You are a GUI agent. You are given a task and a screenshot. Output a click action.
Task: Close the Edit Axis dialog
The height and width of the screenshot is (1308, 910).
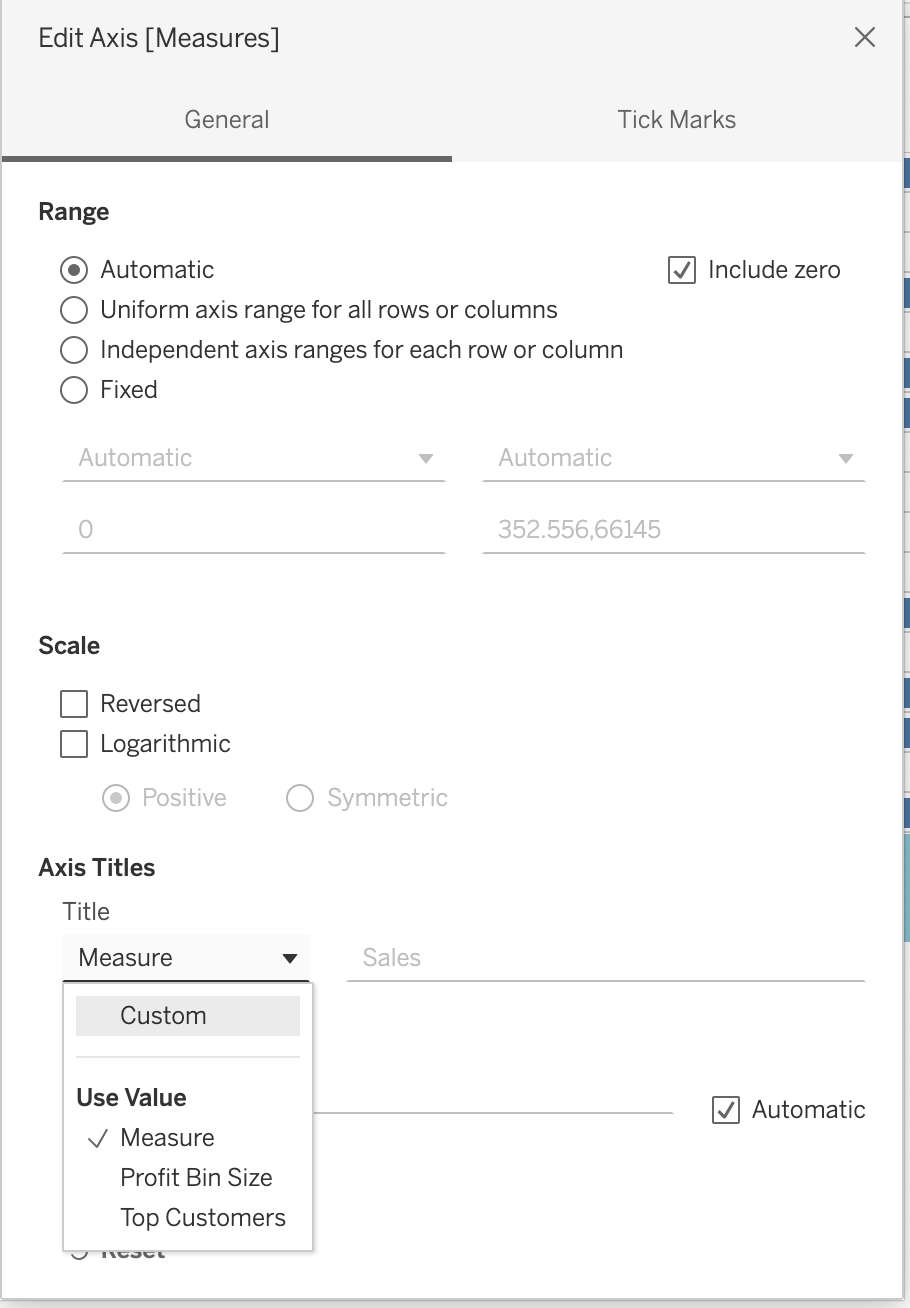pyautogui.click(x=864, y=37)
